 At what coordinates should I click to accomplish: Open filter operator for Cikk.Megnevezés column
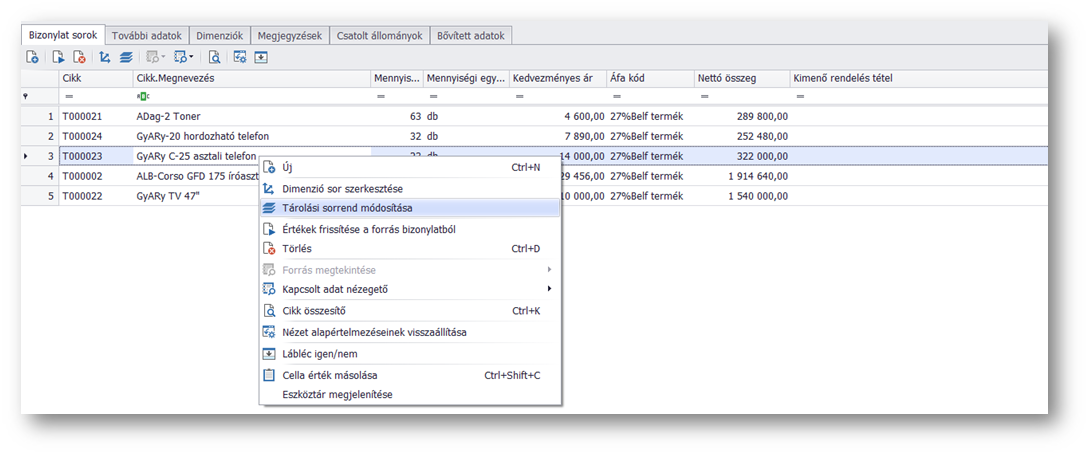point(142,96)
